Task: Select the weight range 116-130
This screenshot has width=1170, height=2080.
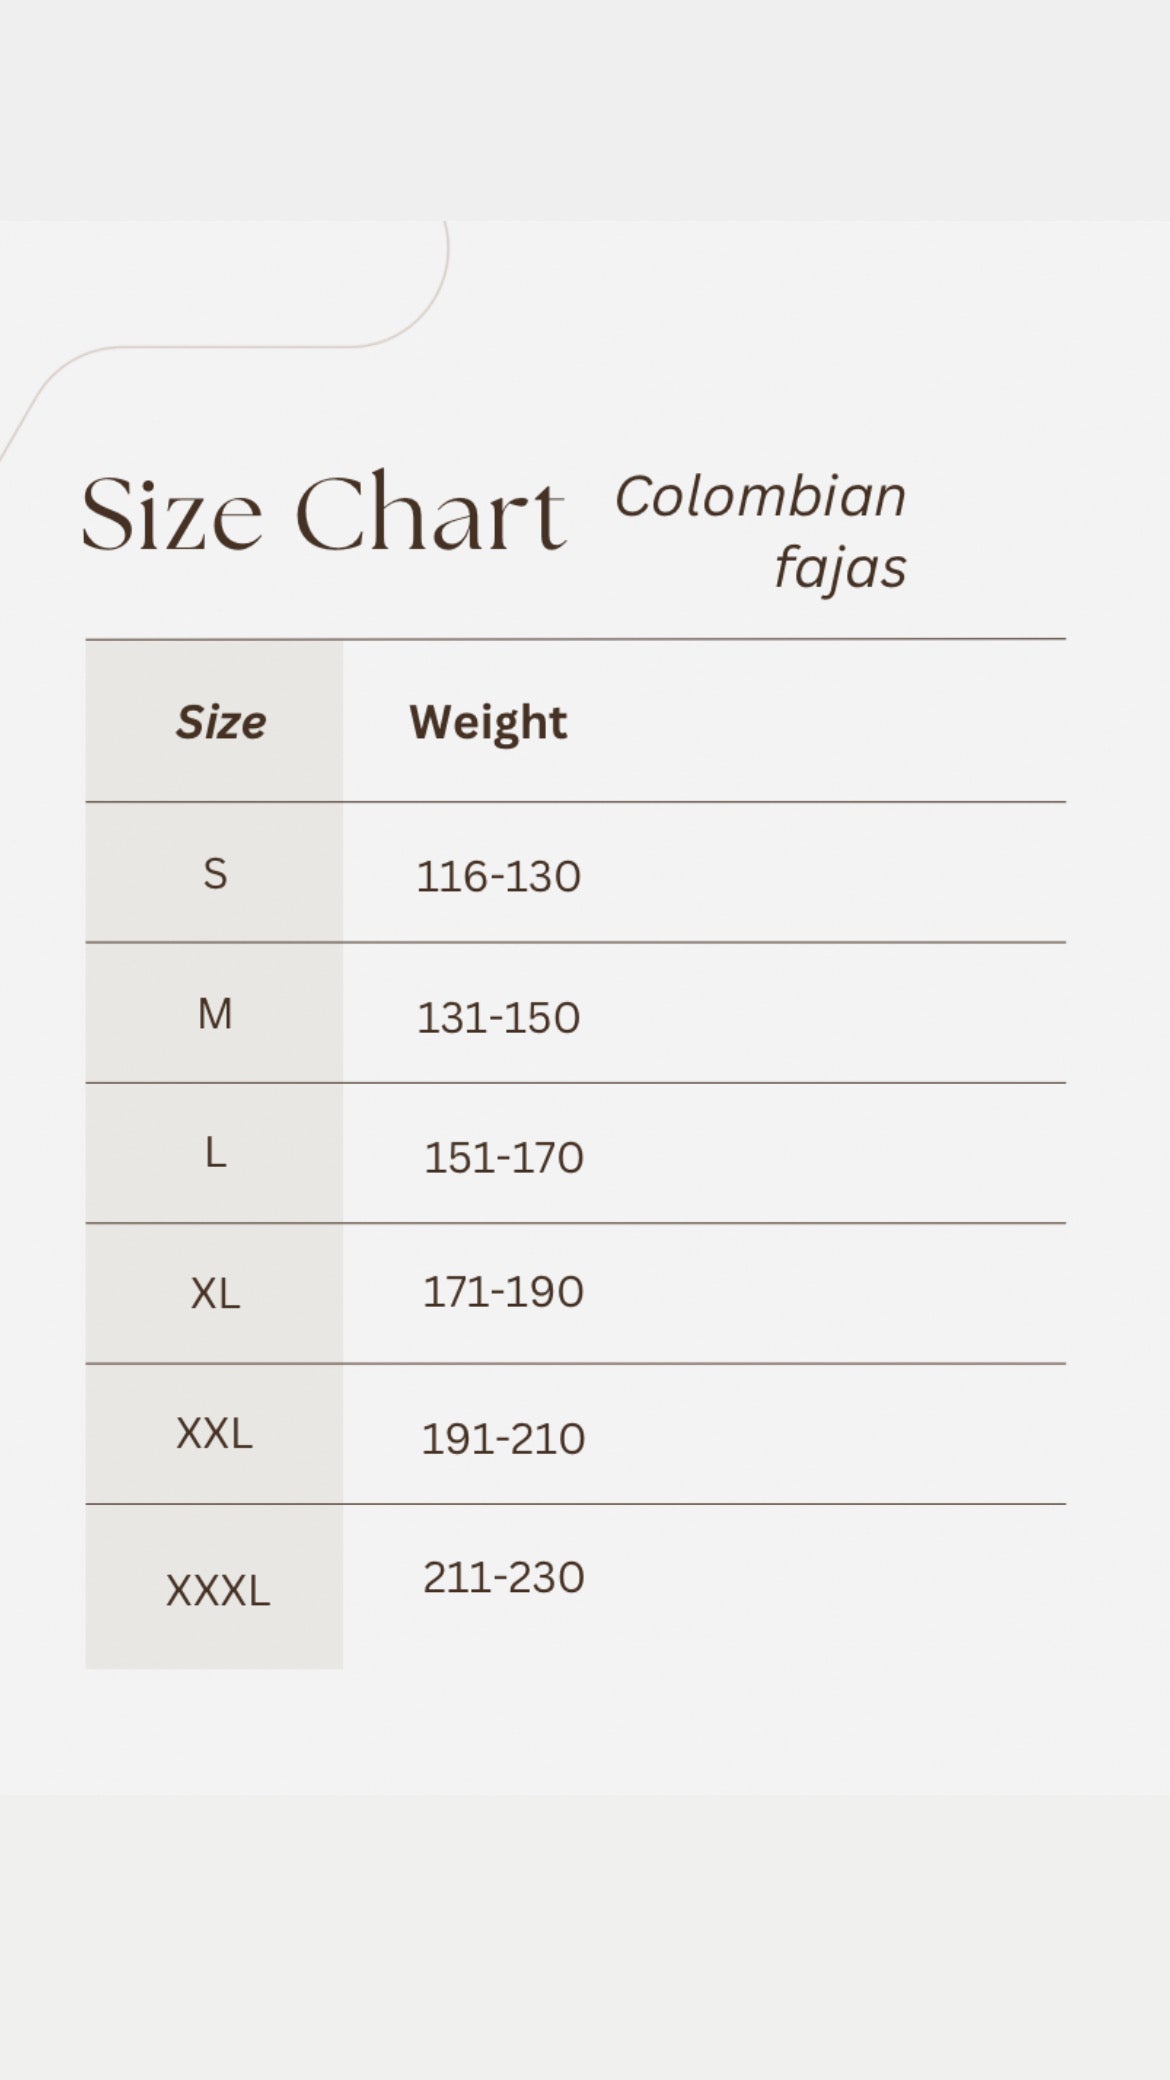Action: (x=498, y=877)
